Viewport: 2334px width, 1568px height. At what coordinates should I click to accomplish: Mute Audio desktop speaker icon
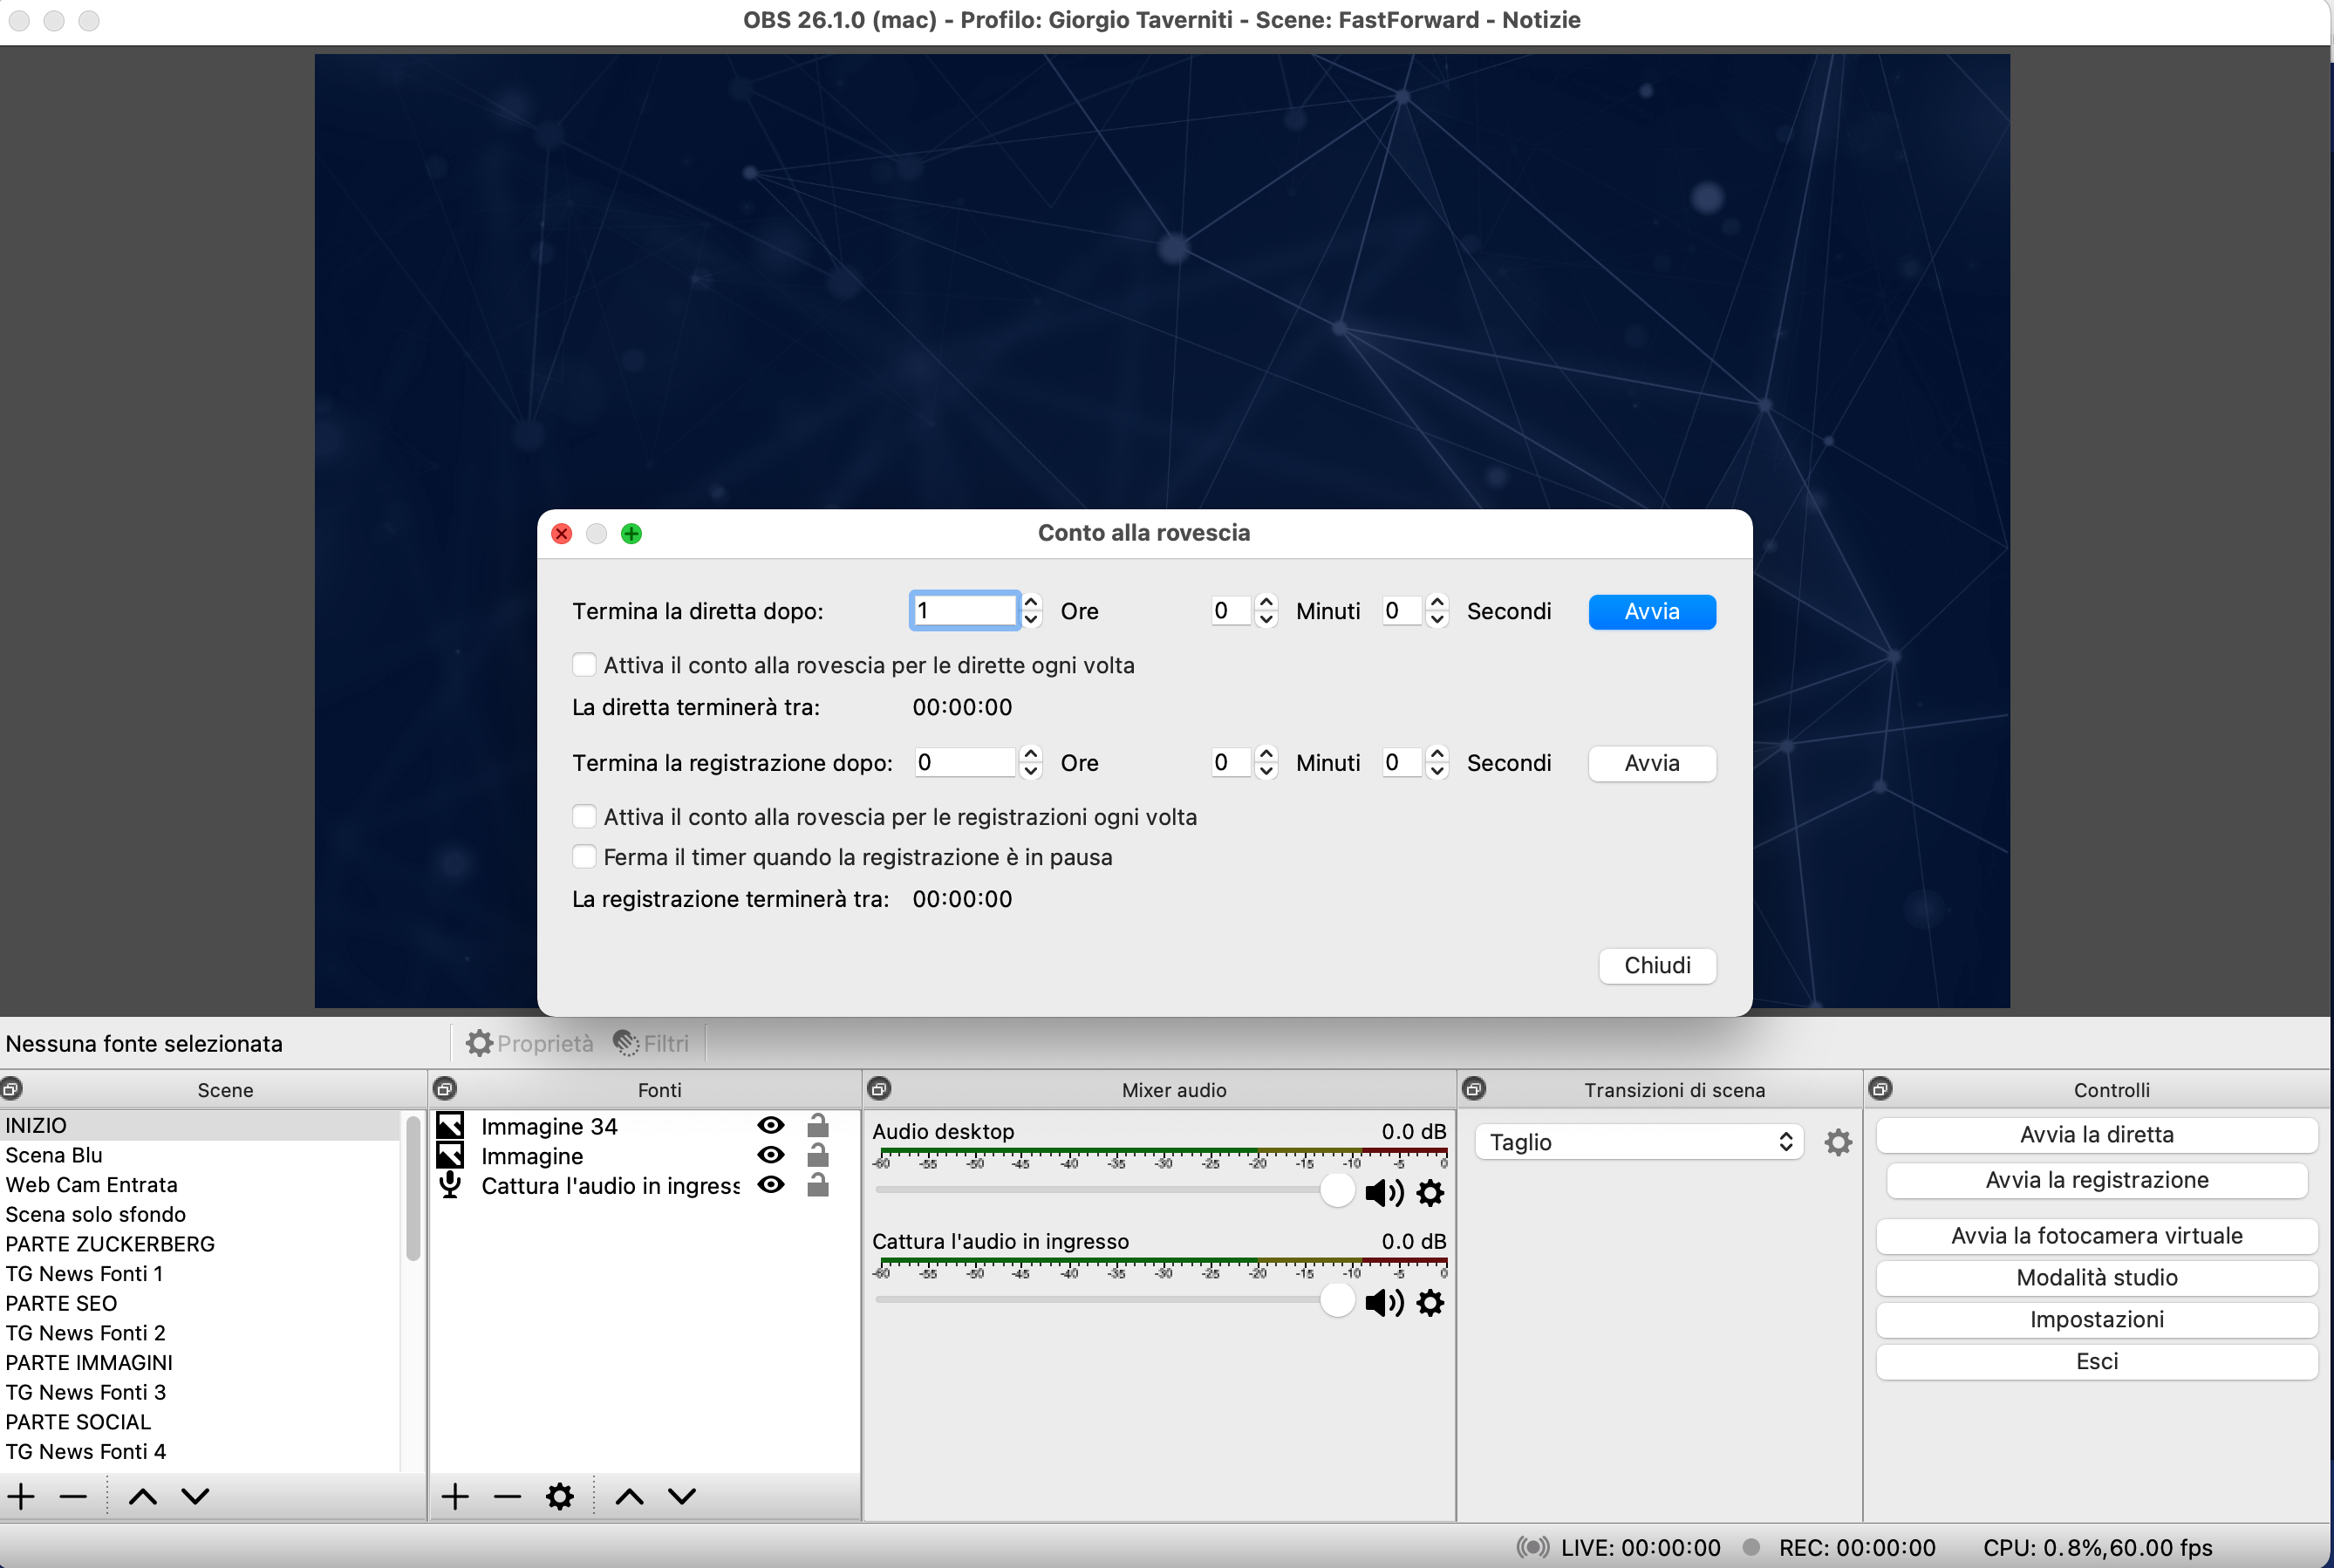click(x=1384, y=1193)
